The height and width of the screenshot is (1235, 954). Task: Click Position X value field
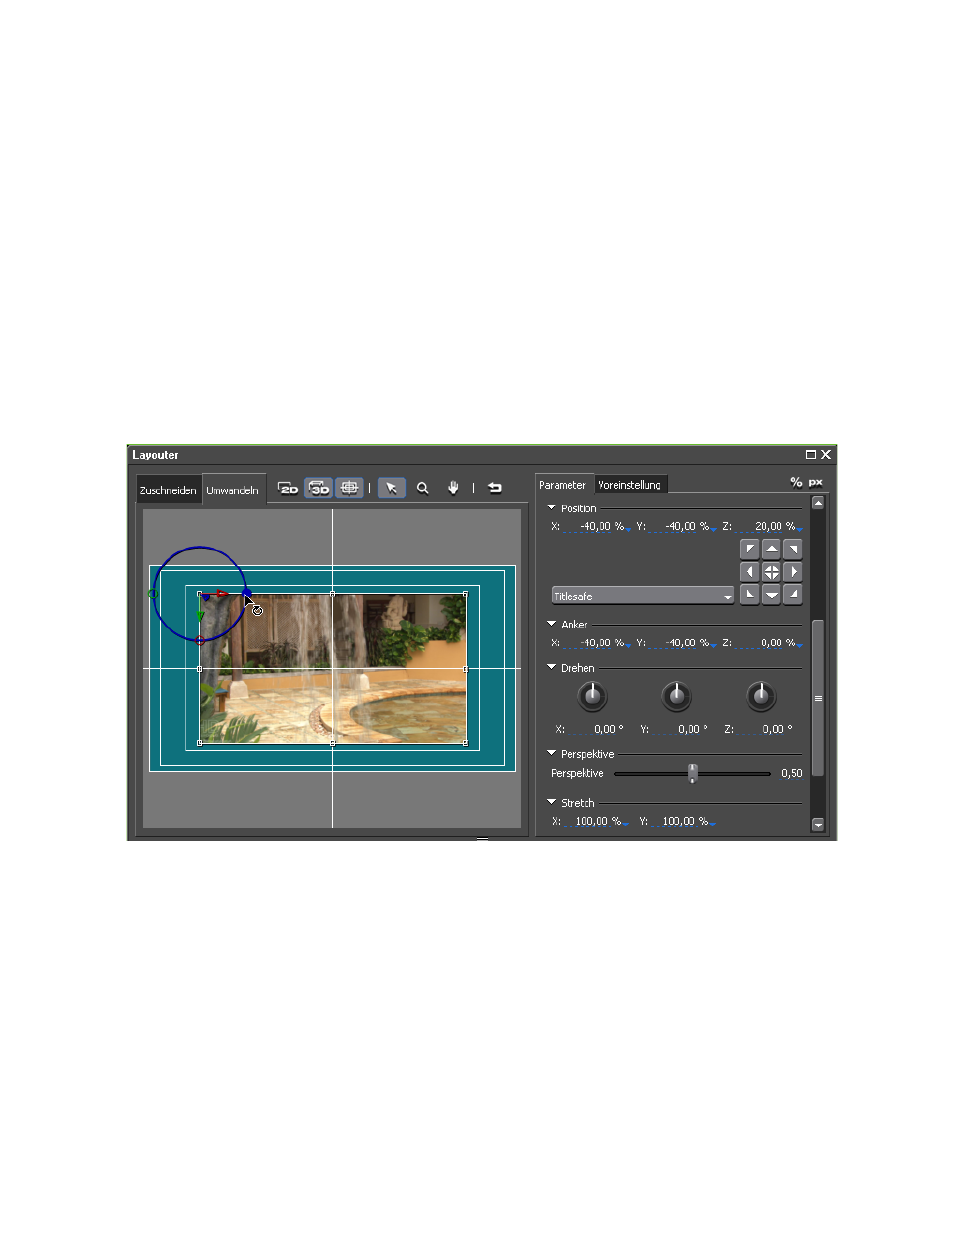point(596,526)
